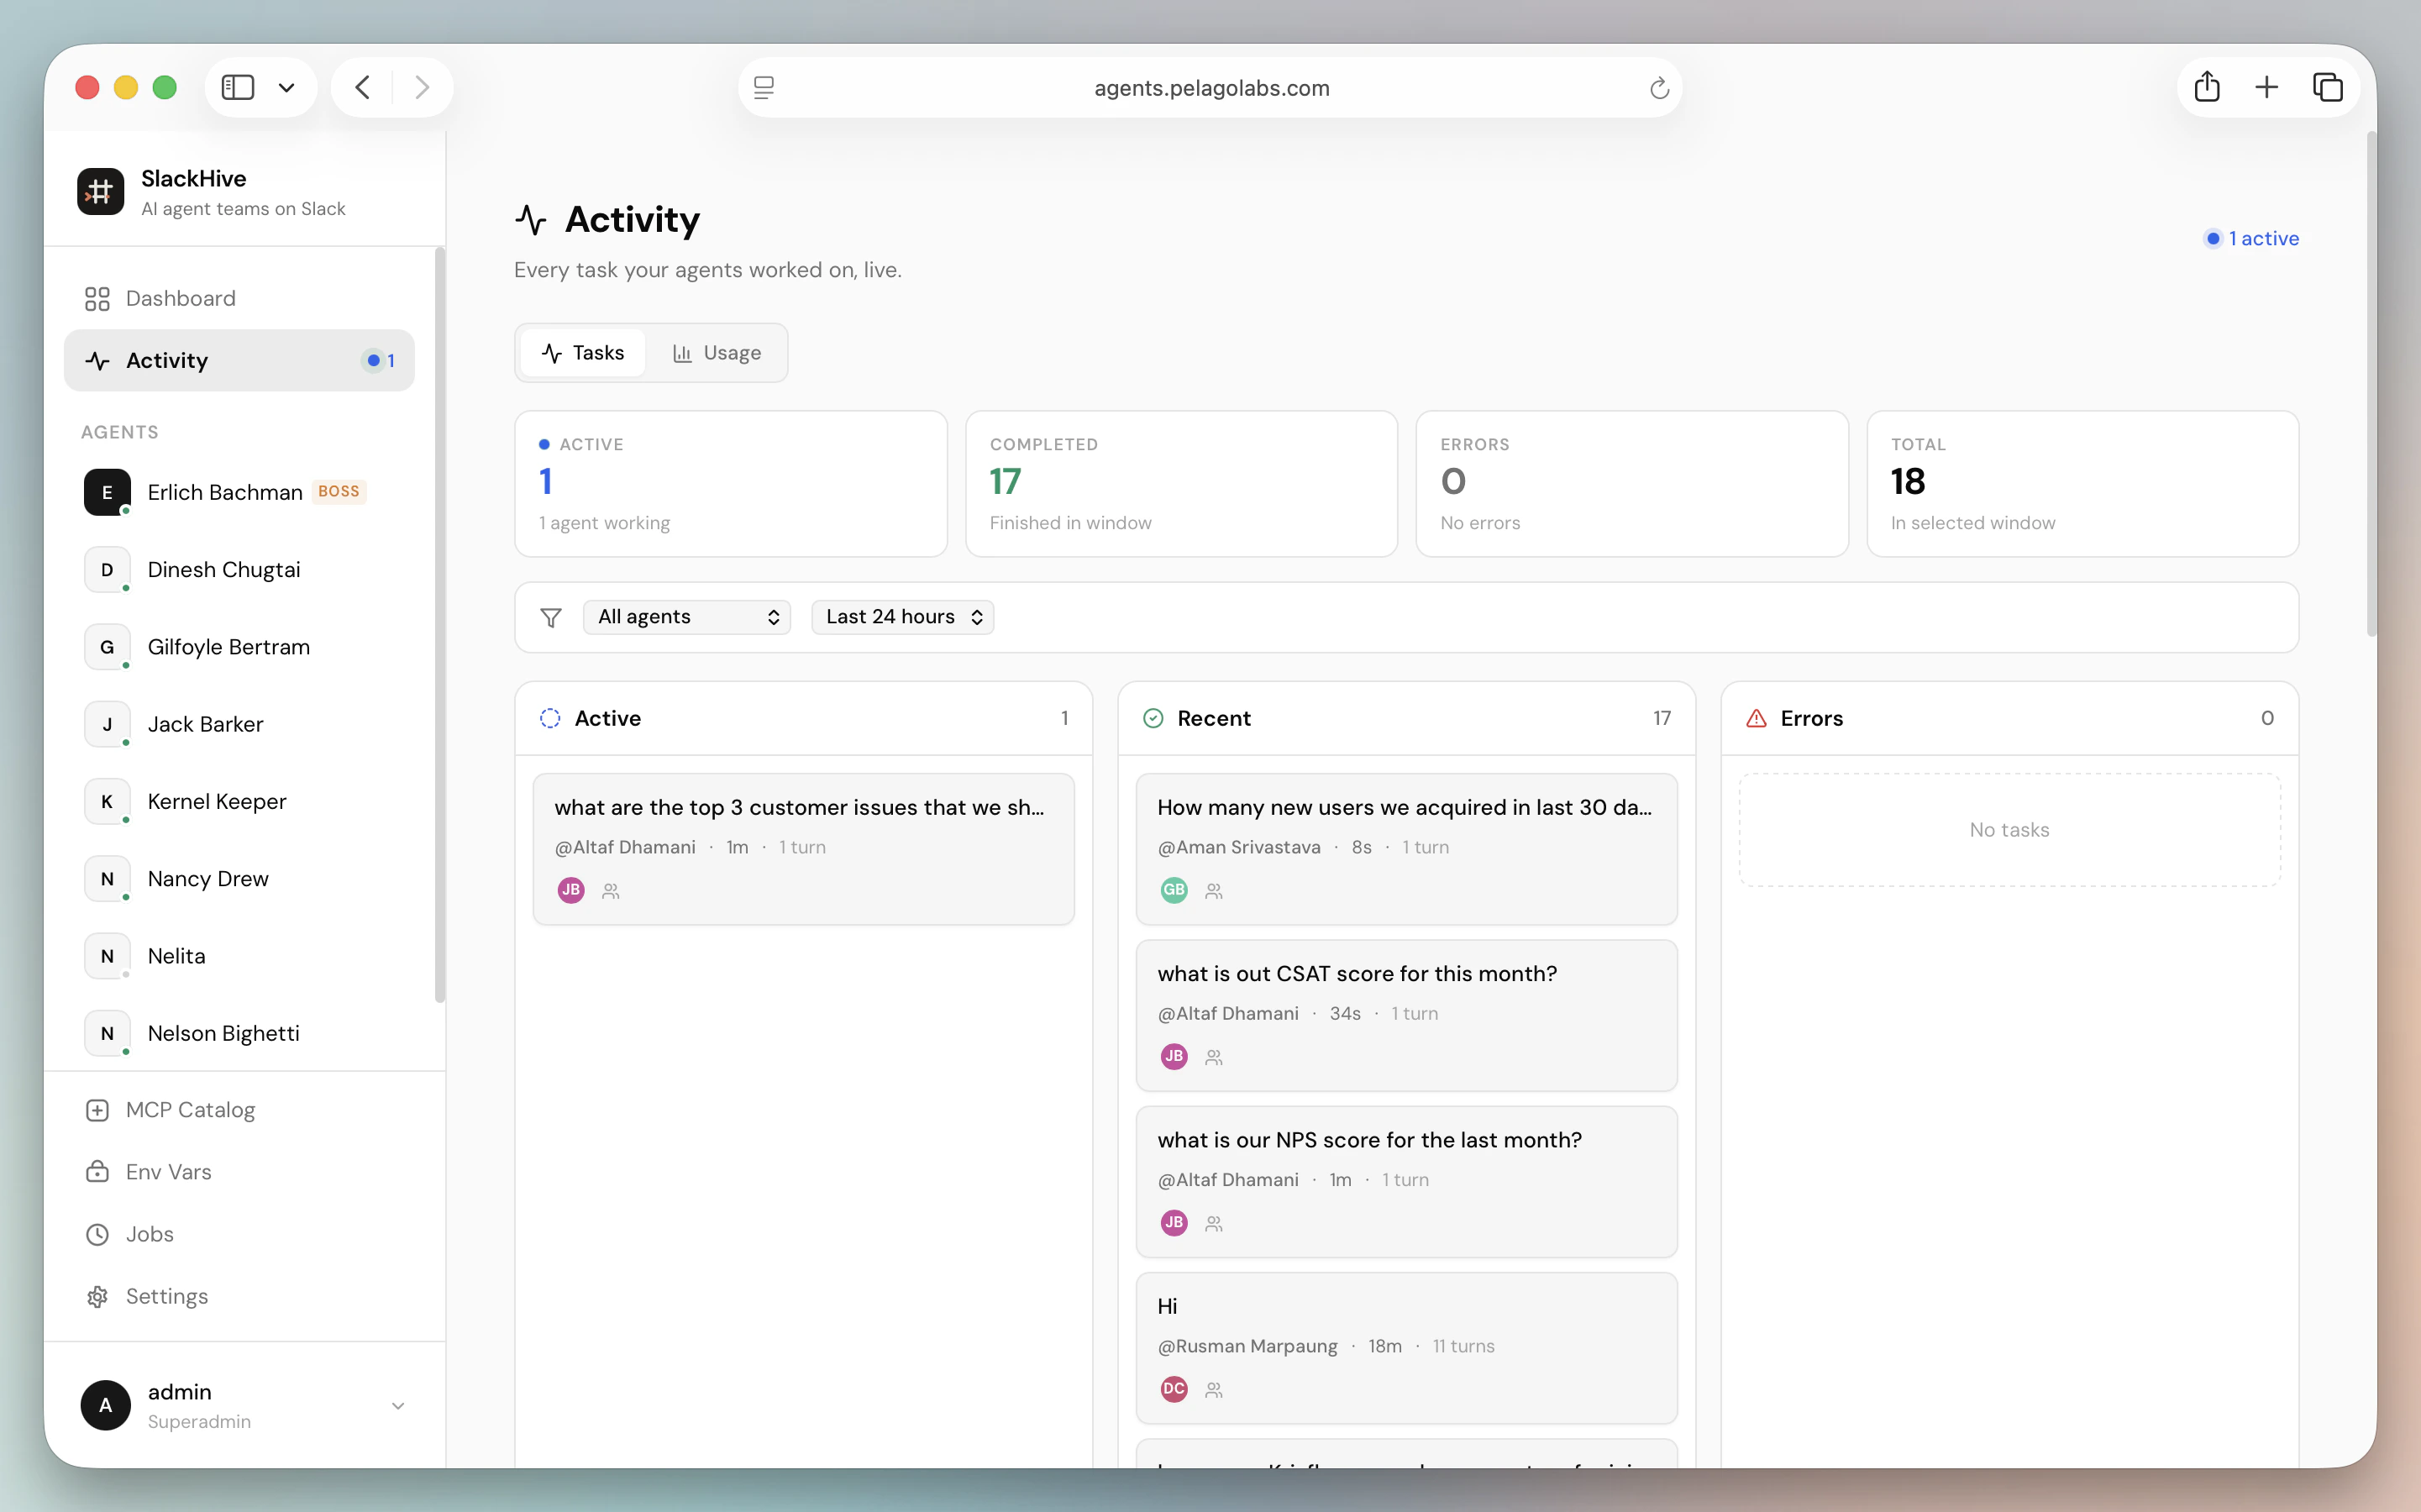This screenshot has width=2421, height=1512.
Task: Select Activity in the sidebar
Action: 239,360
